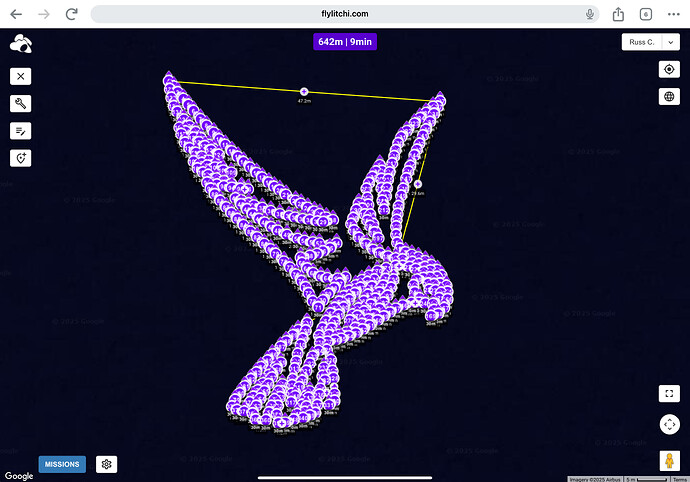The image size is (690, 482).
Task: Click the Litchi cloud logo
Action: click(x=21, y=44)
